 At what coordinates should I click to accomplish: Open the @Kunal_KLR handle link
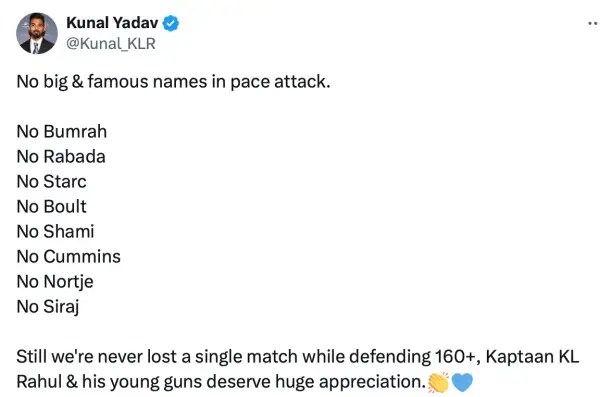pyautogui.click(x=111, y=44)
